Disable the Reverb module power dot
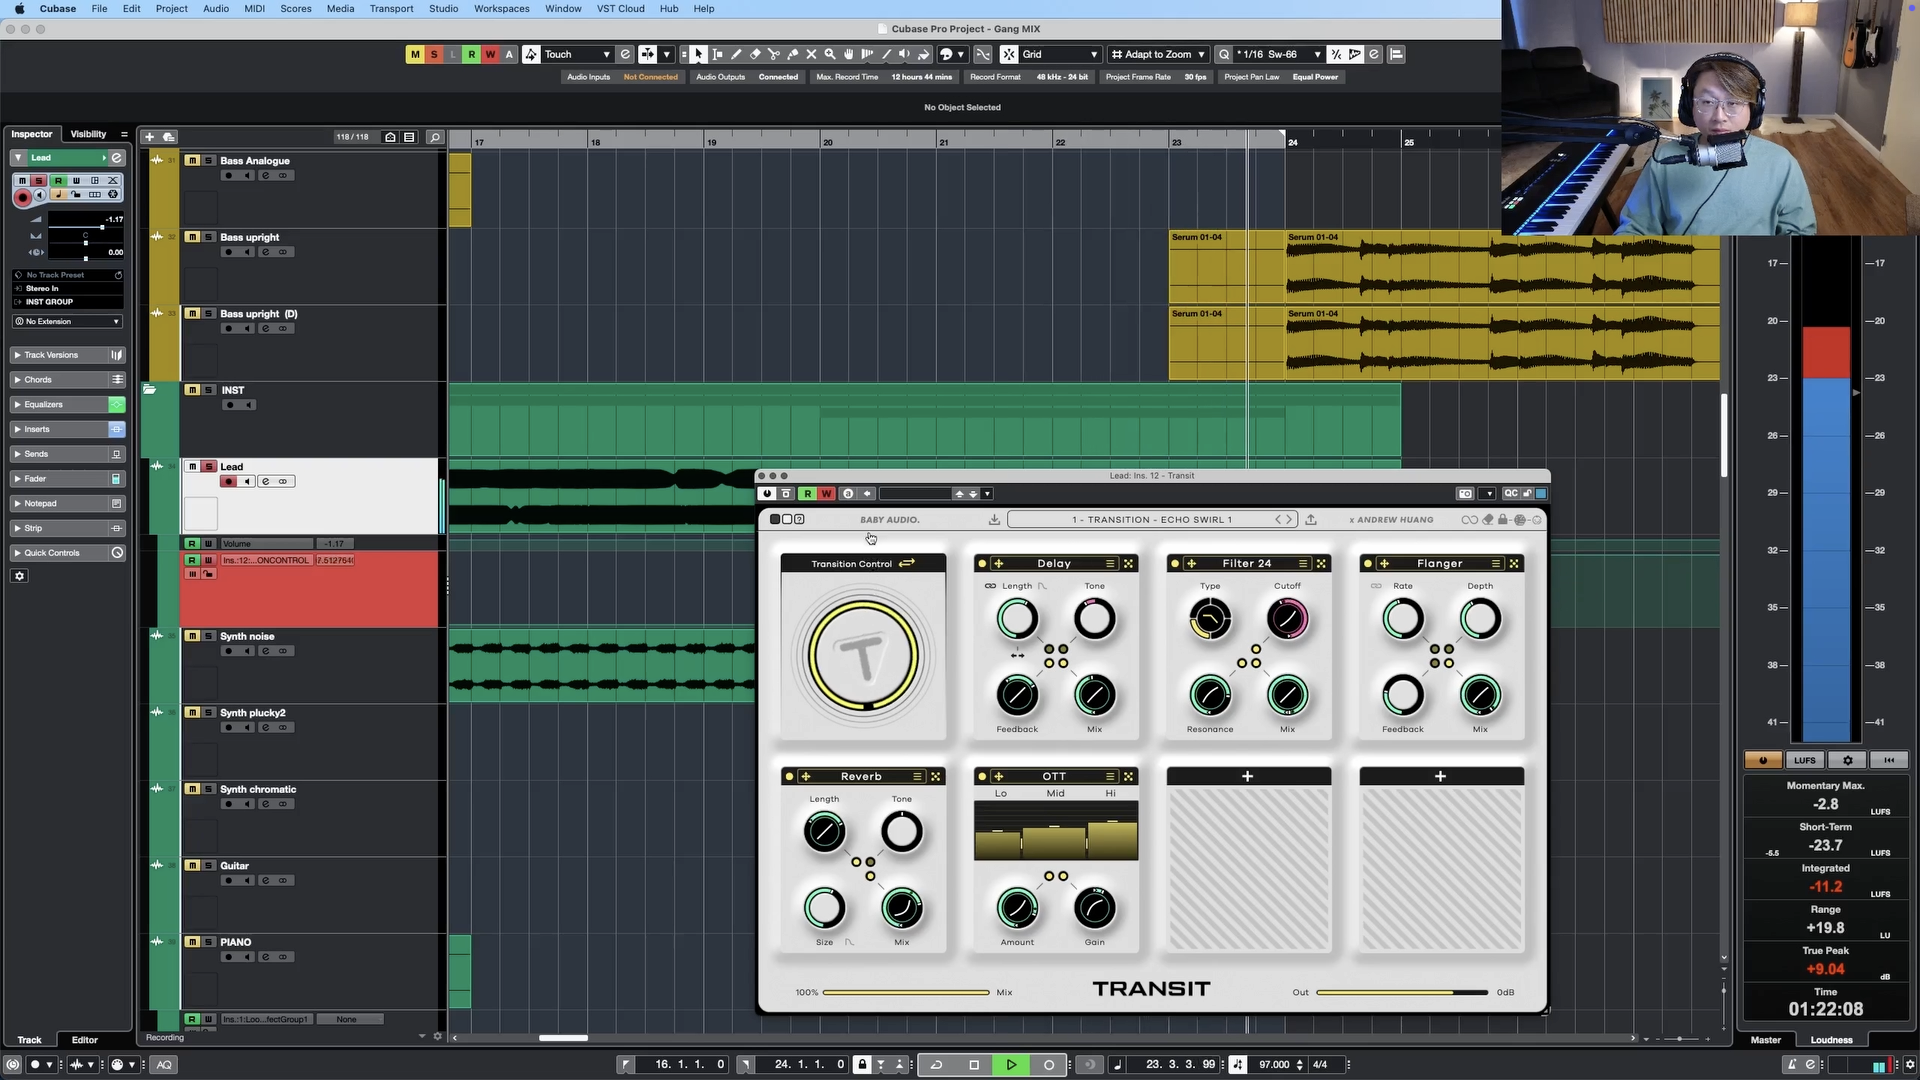The image size is (1920, 1080). [x=790, y=777]
